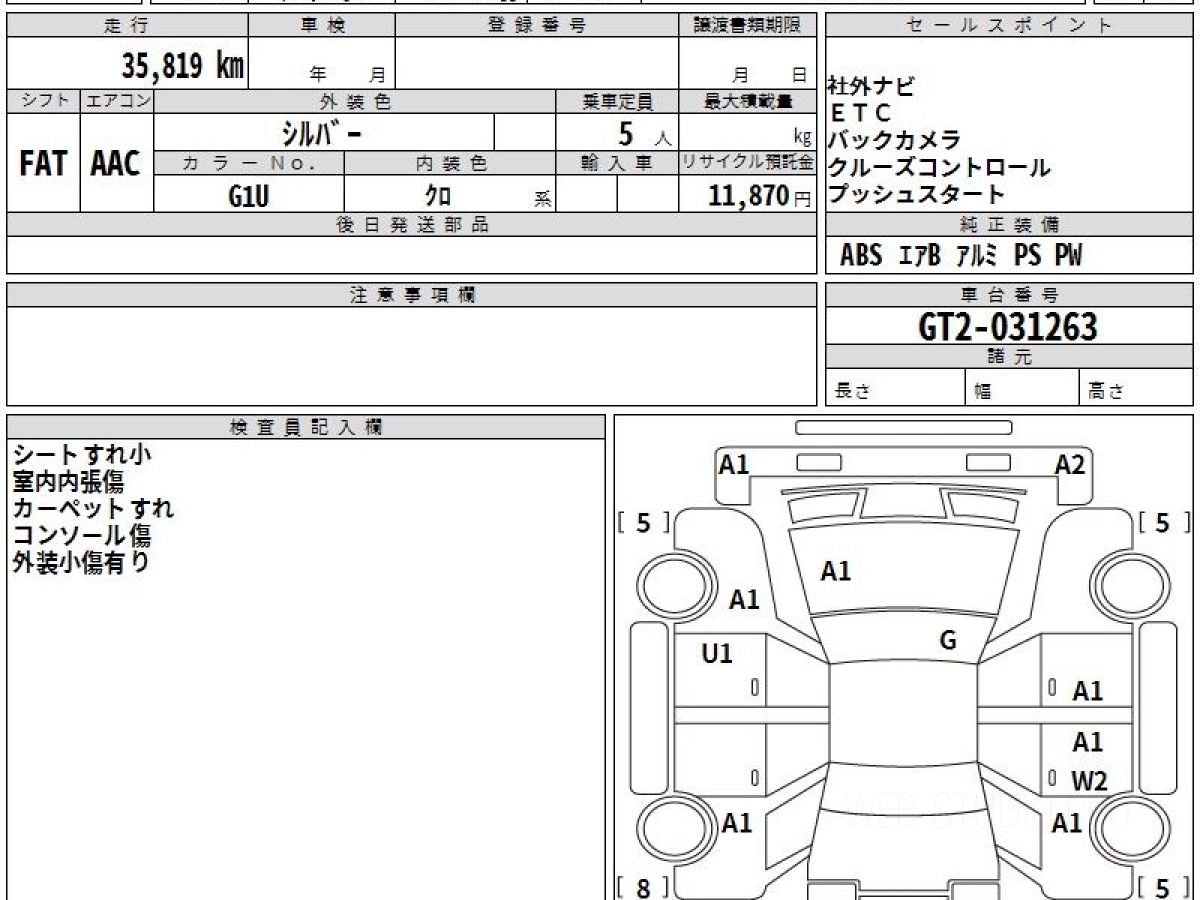Select the プッシュスタート line
This screenshot has width=1200, height=900.
tap(916, 194)
